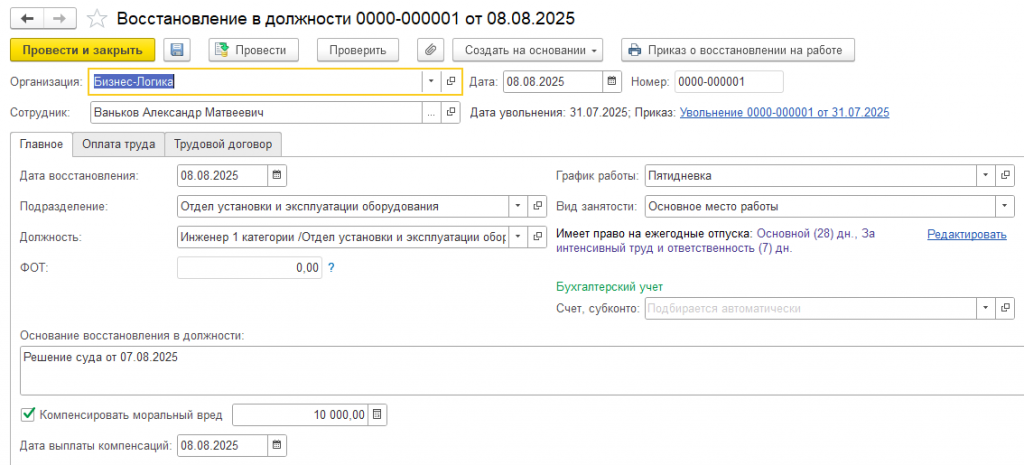Show the ФОТ help question mark
This screenshot has height=465, width=1024.
[330, 267]
